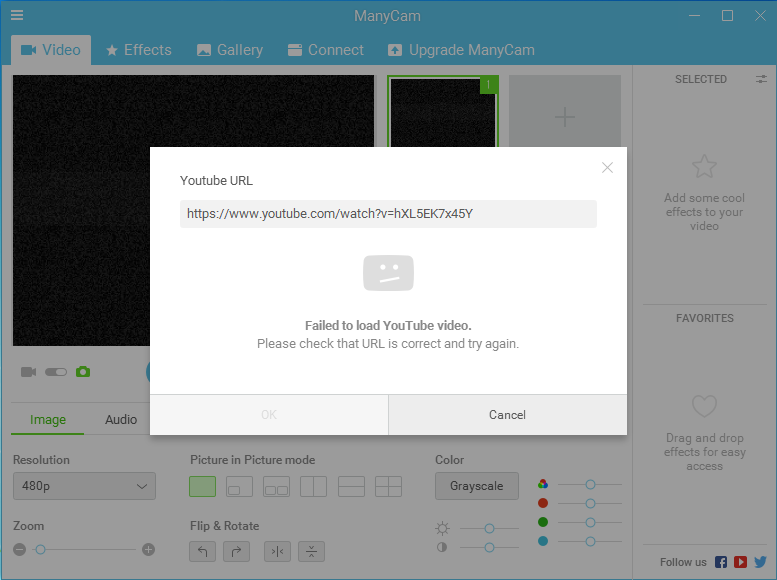Open the Gallery tab
Viewport: 777px width, 580px height.
[230, 50]
